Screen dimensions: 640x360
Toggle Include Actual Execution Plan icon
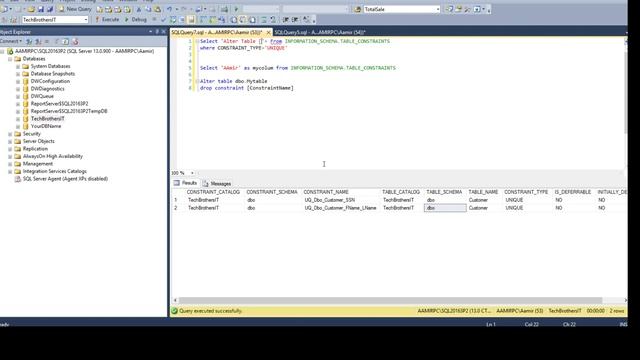pyautogui.click(x=203, y=19)
